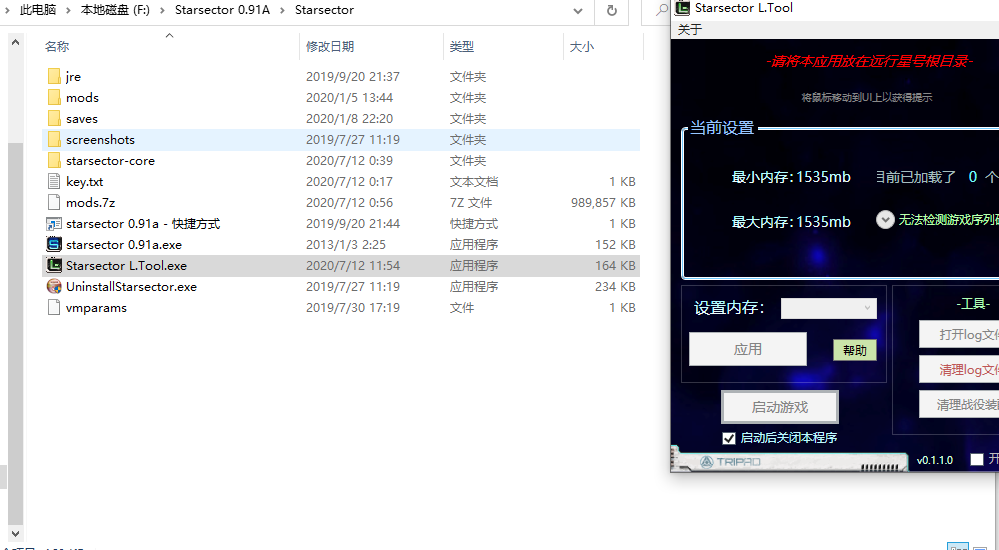The height and width of the screenshot is (550, 999).
Task: Open the 设置内存 memory dropdown
Action: 828,308
